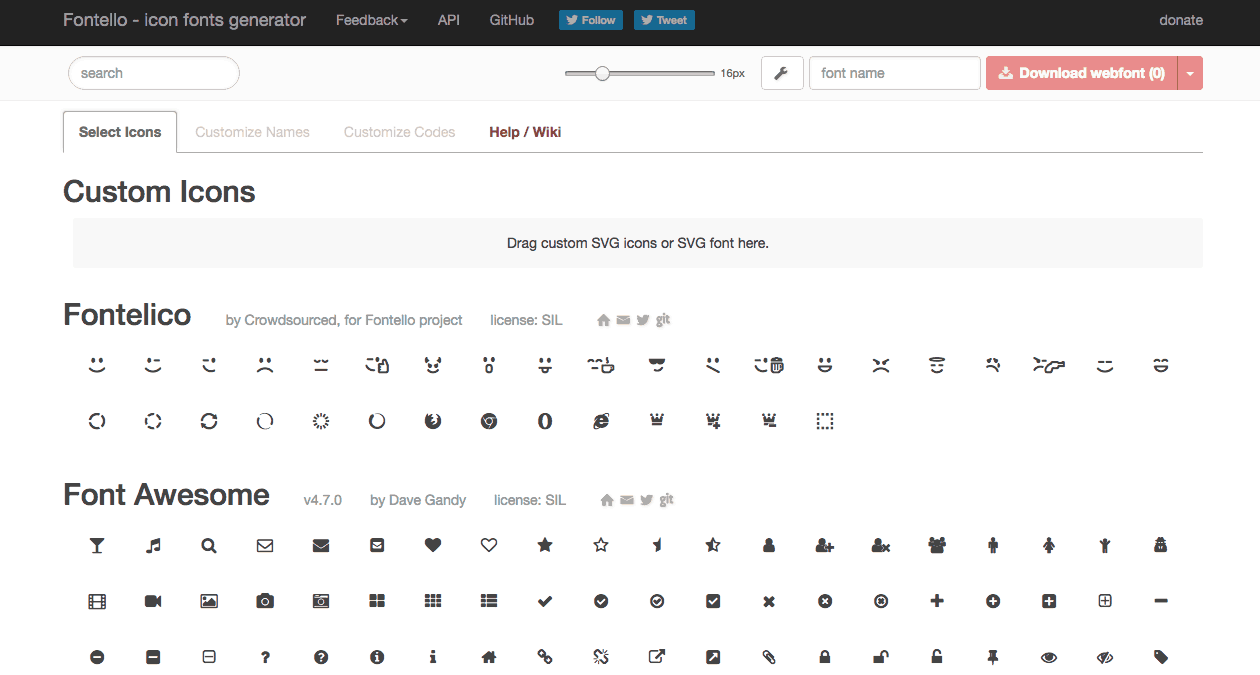The height and width of the screenshot is (675, 1260).
Task: Open the Feedback dropdown menu
Action: [x=371, y=19]
